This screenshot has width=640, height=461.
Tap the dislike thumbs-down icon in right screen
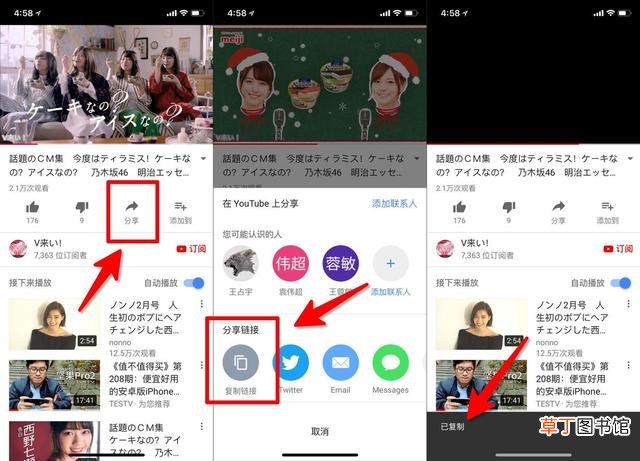click(x=509, y=207)
